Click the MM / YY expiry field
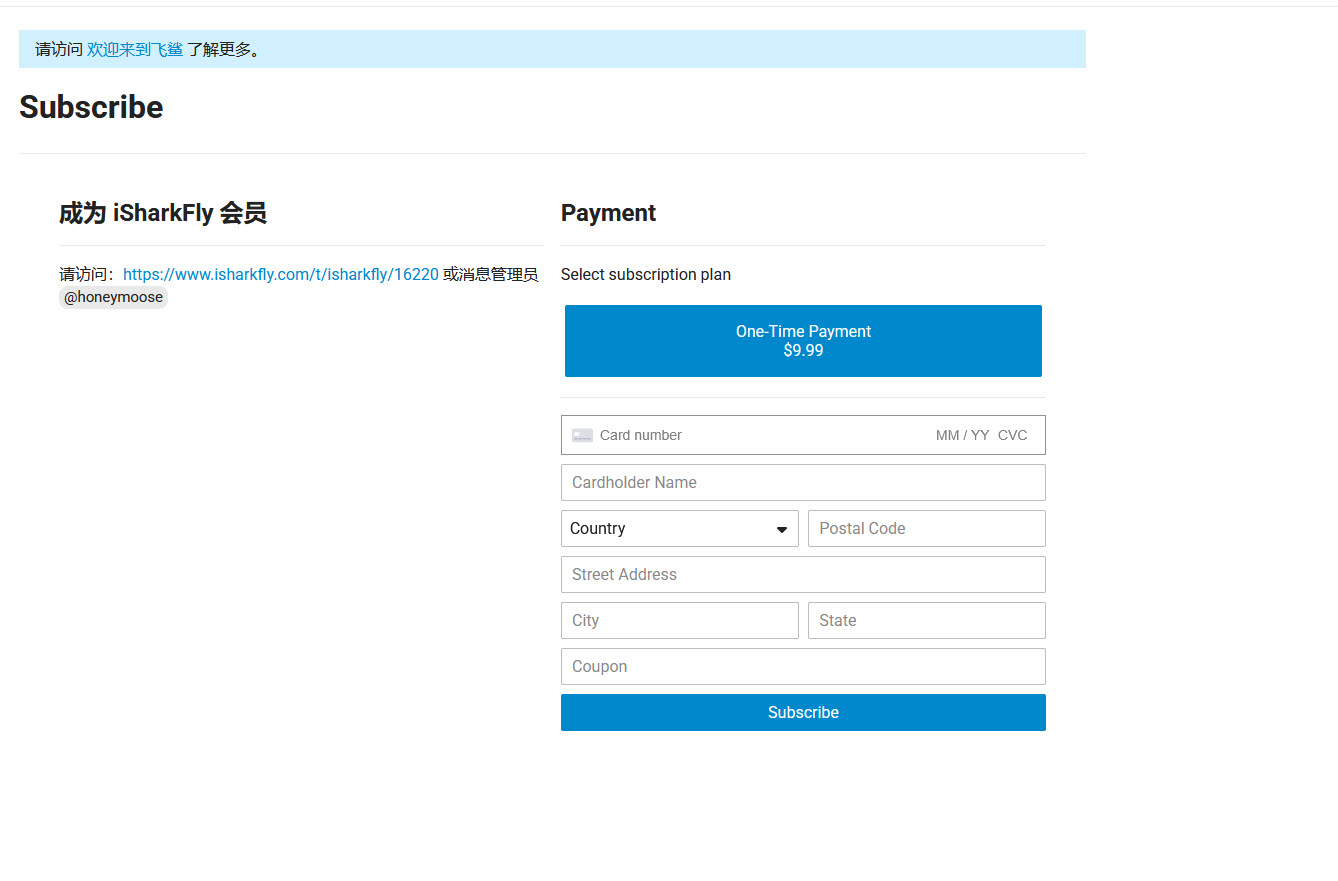The width and height of the screenshot is (1338, 881). point(962,435)
